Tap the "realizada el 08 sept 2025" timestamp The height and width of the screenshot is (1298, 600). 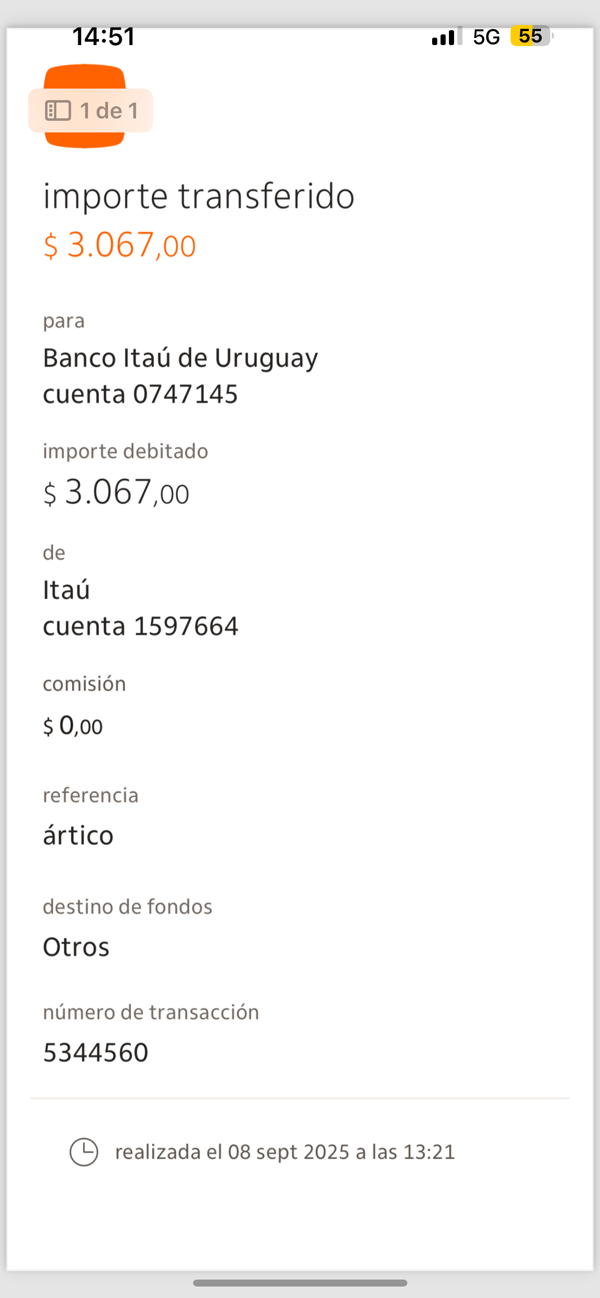pos(285,1152)
